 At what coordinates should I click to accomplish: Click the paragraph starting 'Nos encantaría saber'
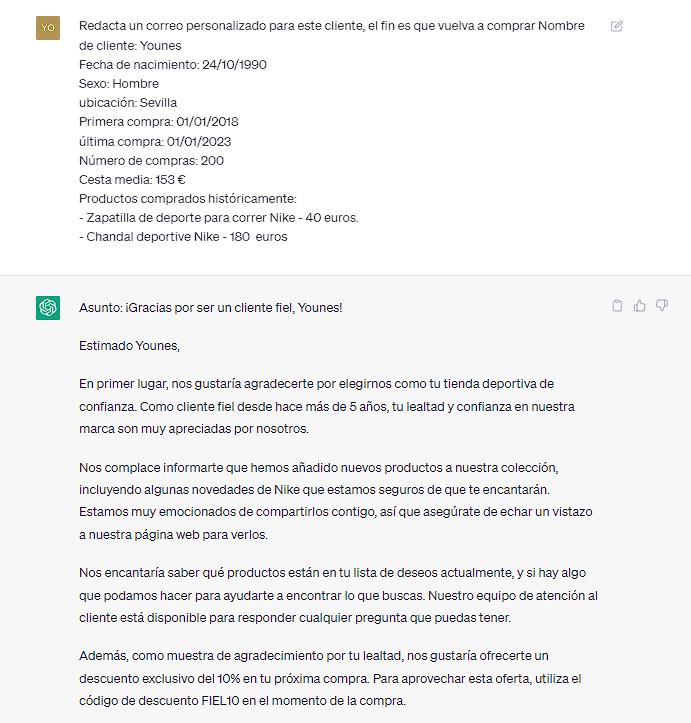pos(329,596)
